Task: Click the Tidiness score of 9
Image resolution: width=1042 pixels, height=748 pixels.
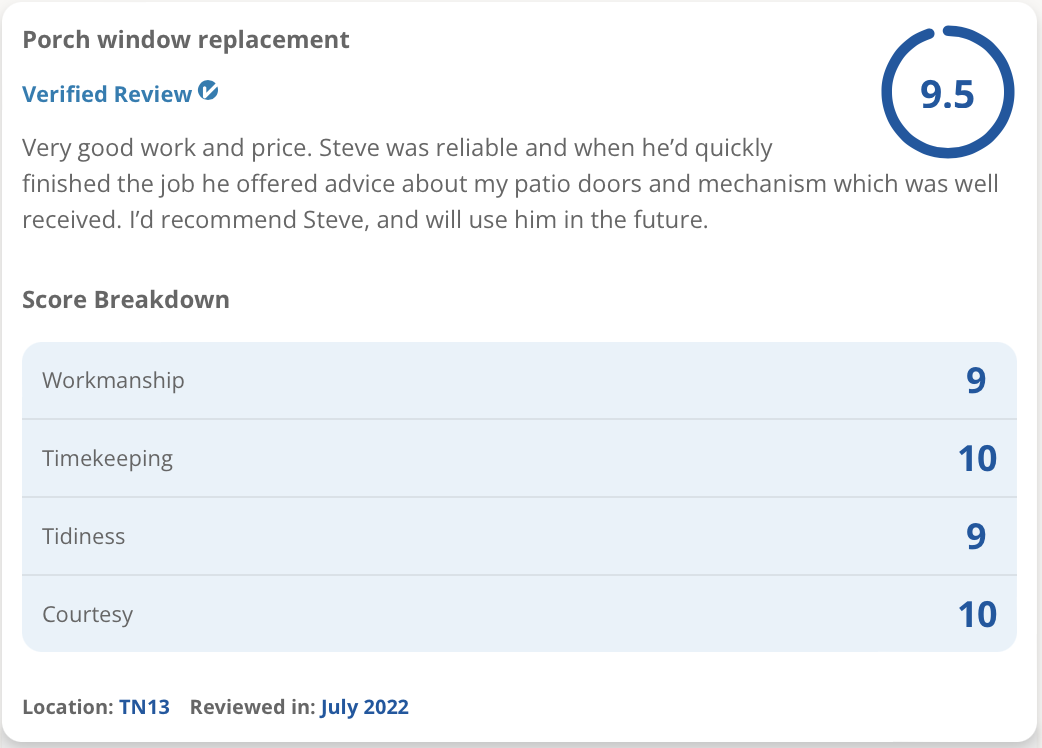Action: click(976, 537)
